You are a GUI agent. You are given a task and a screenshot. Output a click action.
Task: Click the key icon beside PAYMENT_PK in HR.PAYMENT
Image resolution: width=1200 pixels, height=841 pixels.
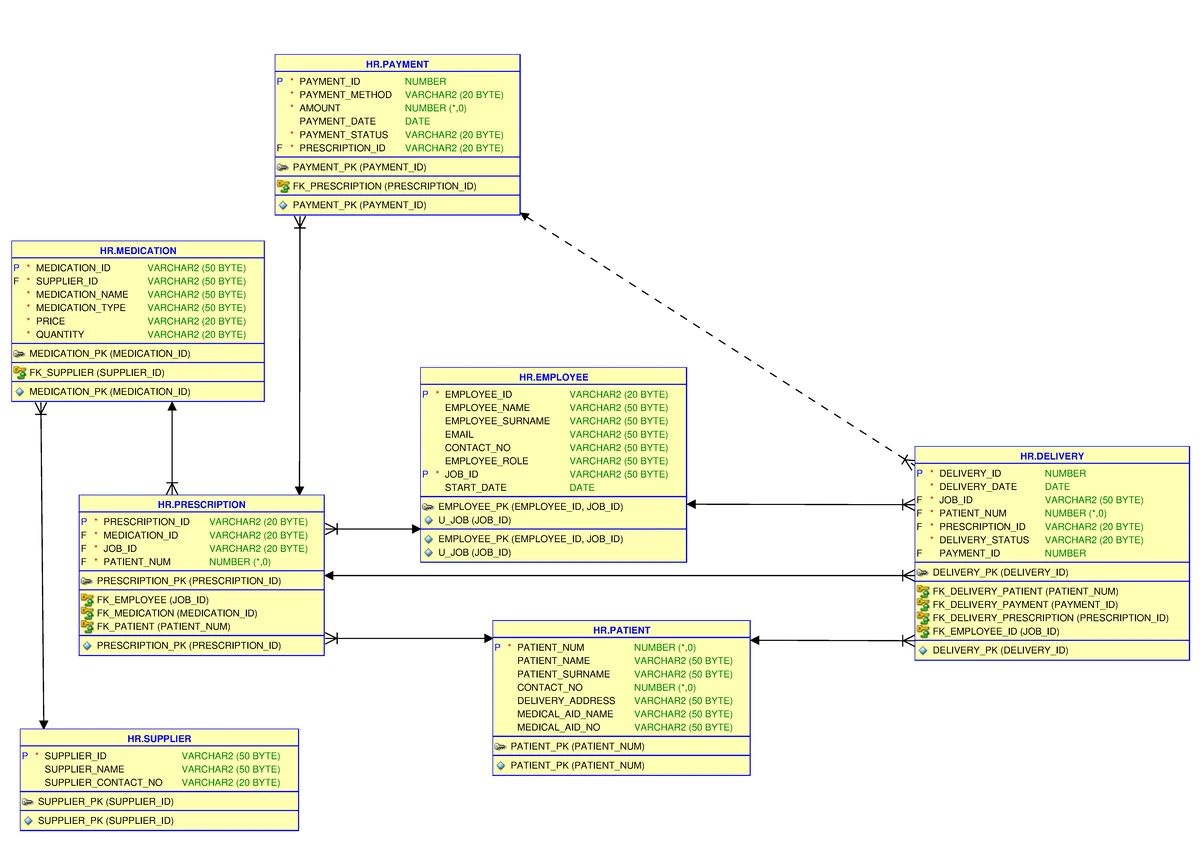click(x=283, y=167)
